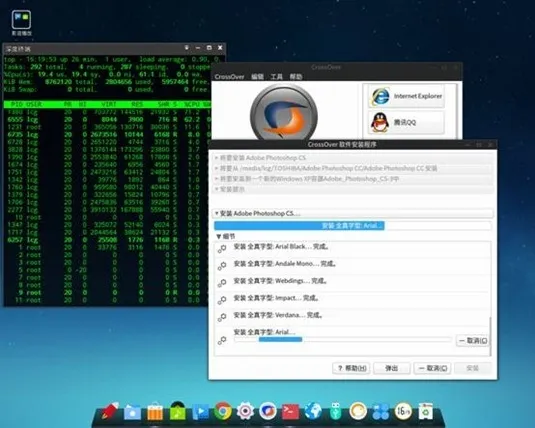Click the round cream-colored icon in the dock
Image resolution: width=535 pixels, height=428 pixels.
[358, 411]
